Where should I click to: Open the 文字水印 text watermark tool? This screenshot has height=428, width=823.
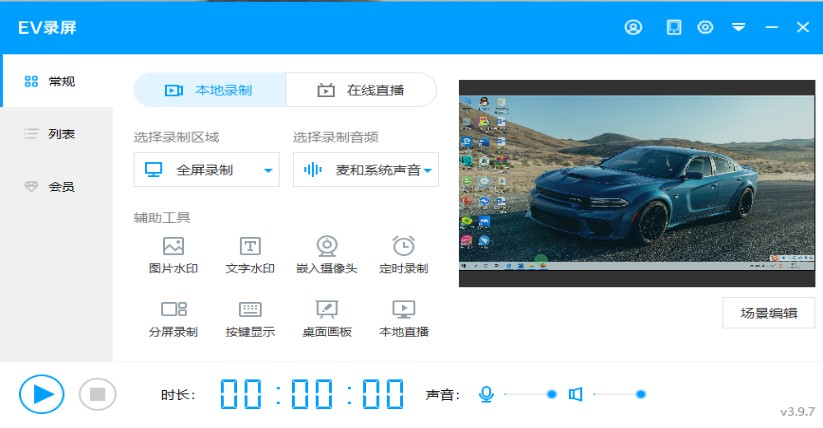pos(250,255)
